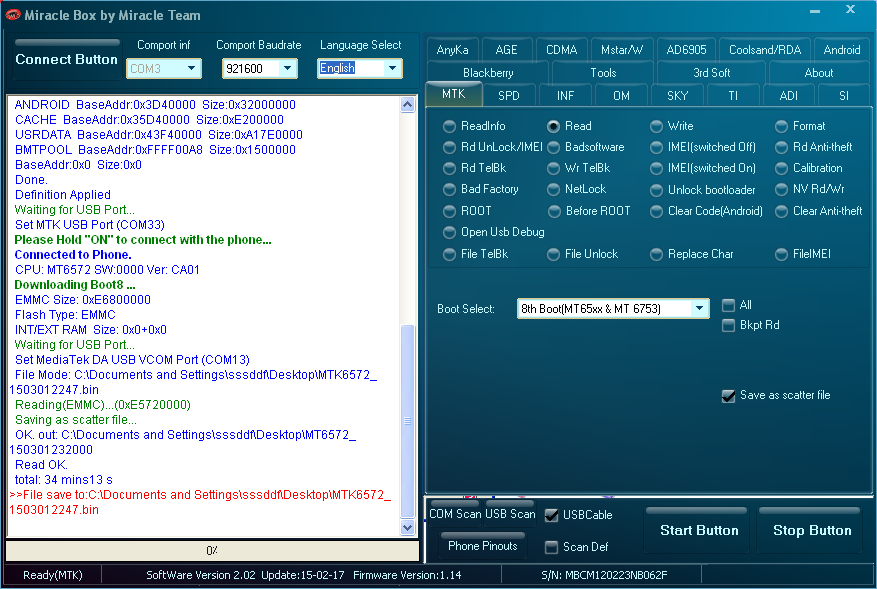
Task: Switch to the AnyKa tab
Action: pyautogui.click(x=452, y=50)
